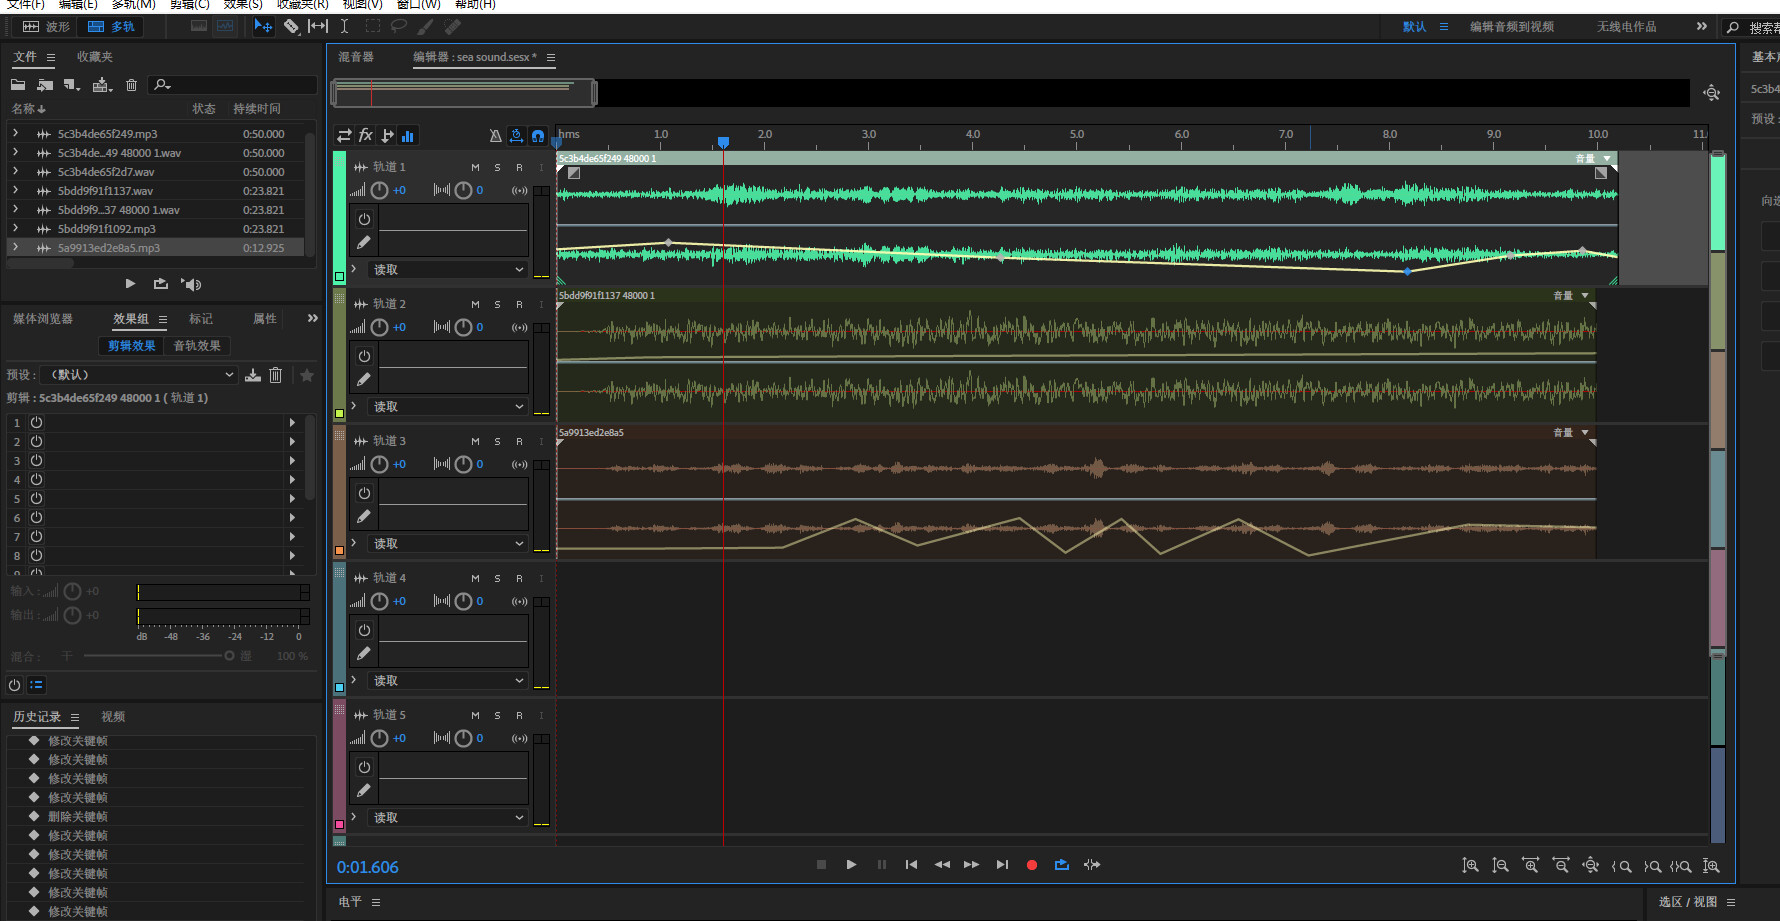Click the metronome toggle icon
Viewport: 1780px width, 921px height.
(495, 136)
